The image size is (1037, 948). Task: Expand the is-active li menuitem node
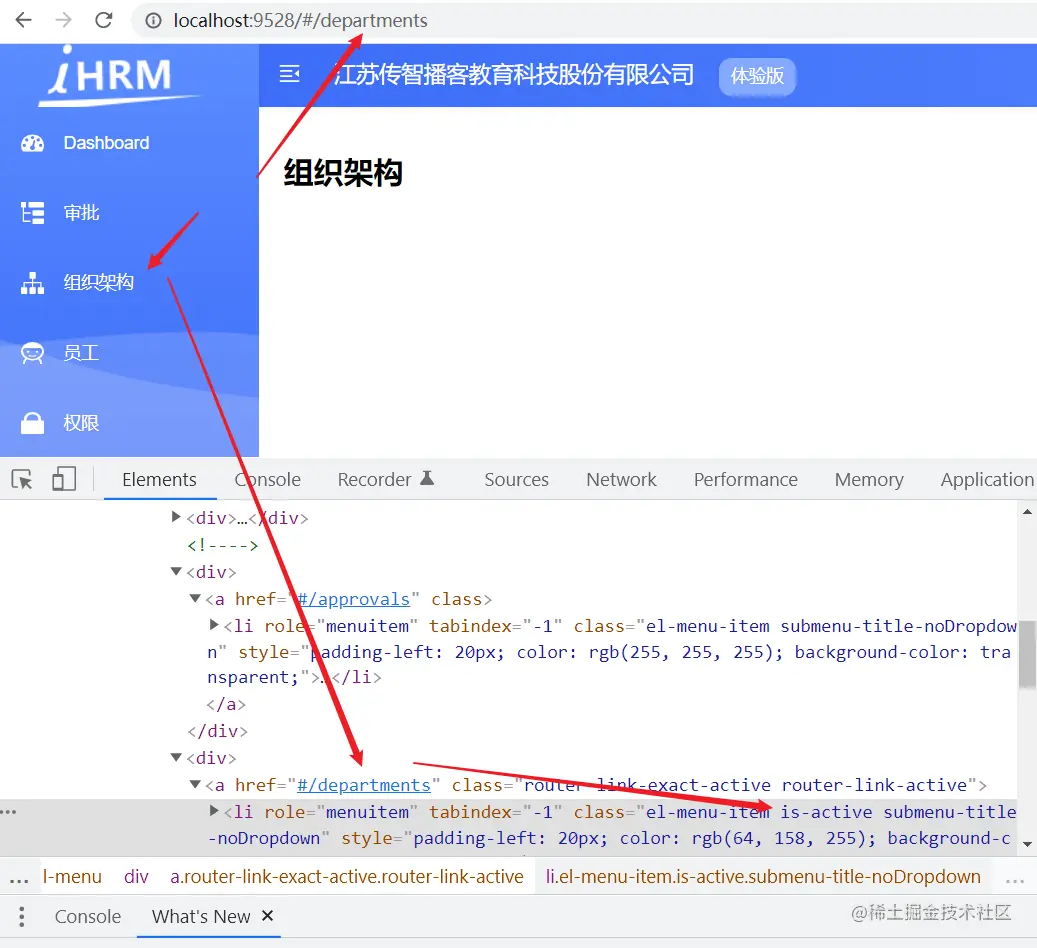click(214, 810)
